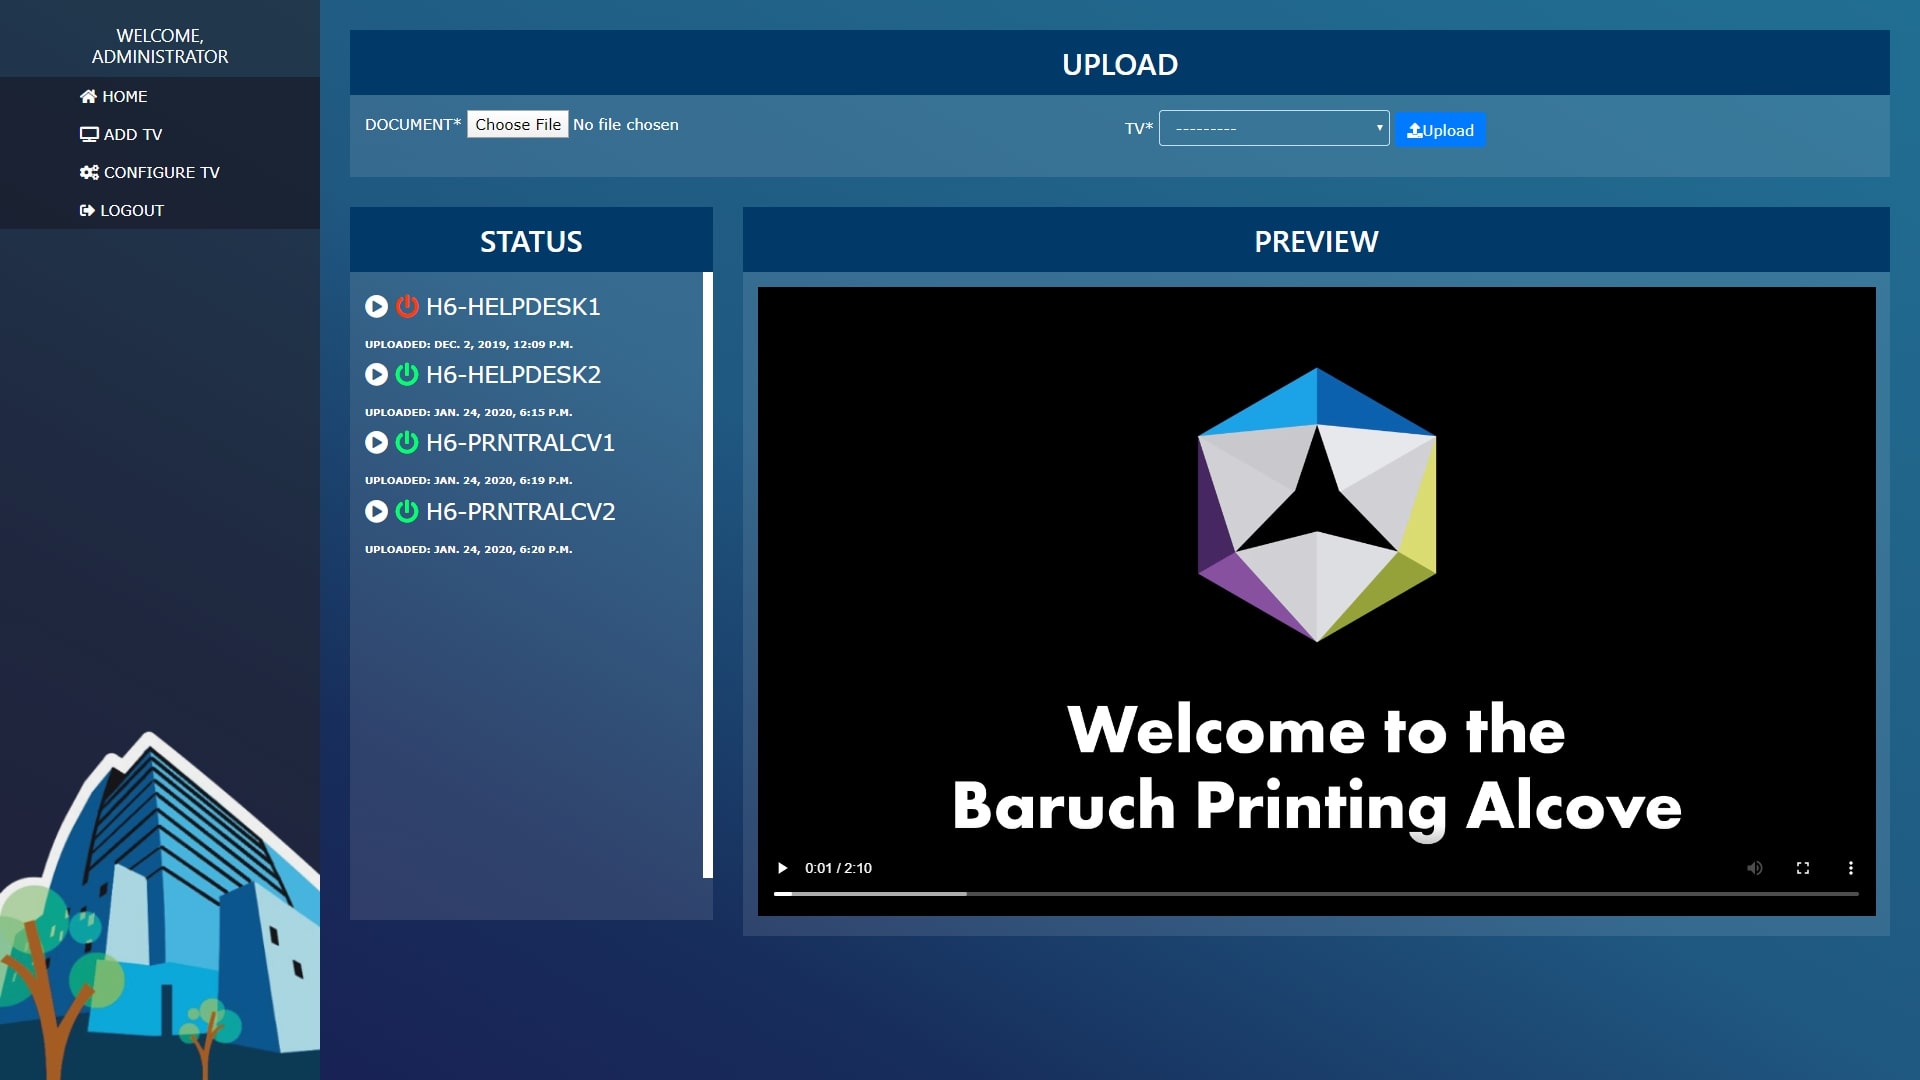Click the video progress bar
This screenshot has height=1080, width=1920.
(x=1316, y=893)
